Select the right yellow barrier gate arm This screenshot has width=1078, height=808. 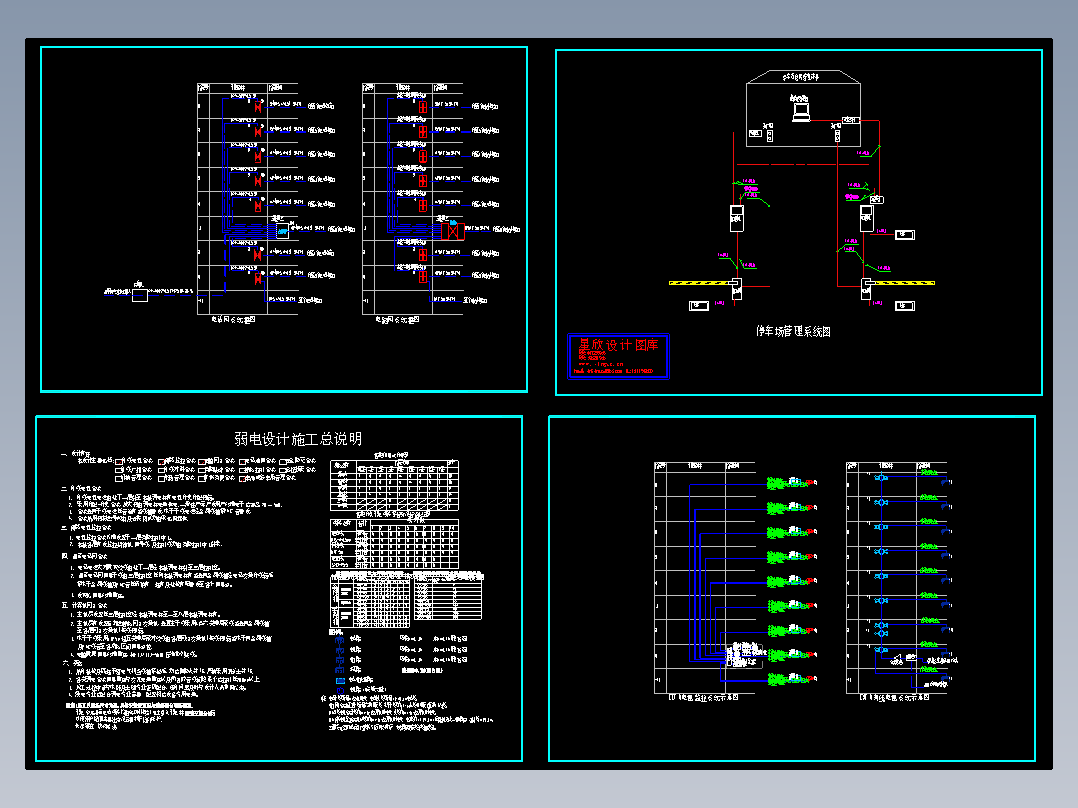(903, 283)
